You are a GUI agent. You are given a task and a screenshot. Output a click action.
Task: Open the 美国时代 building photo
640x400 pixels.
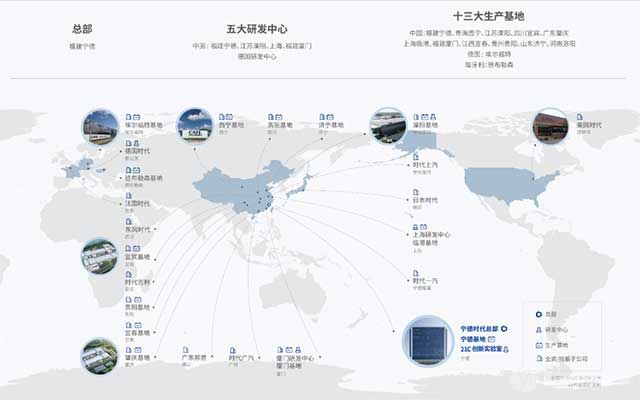(x=551, y=127)
